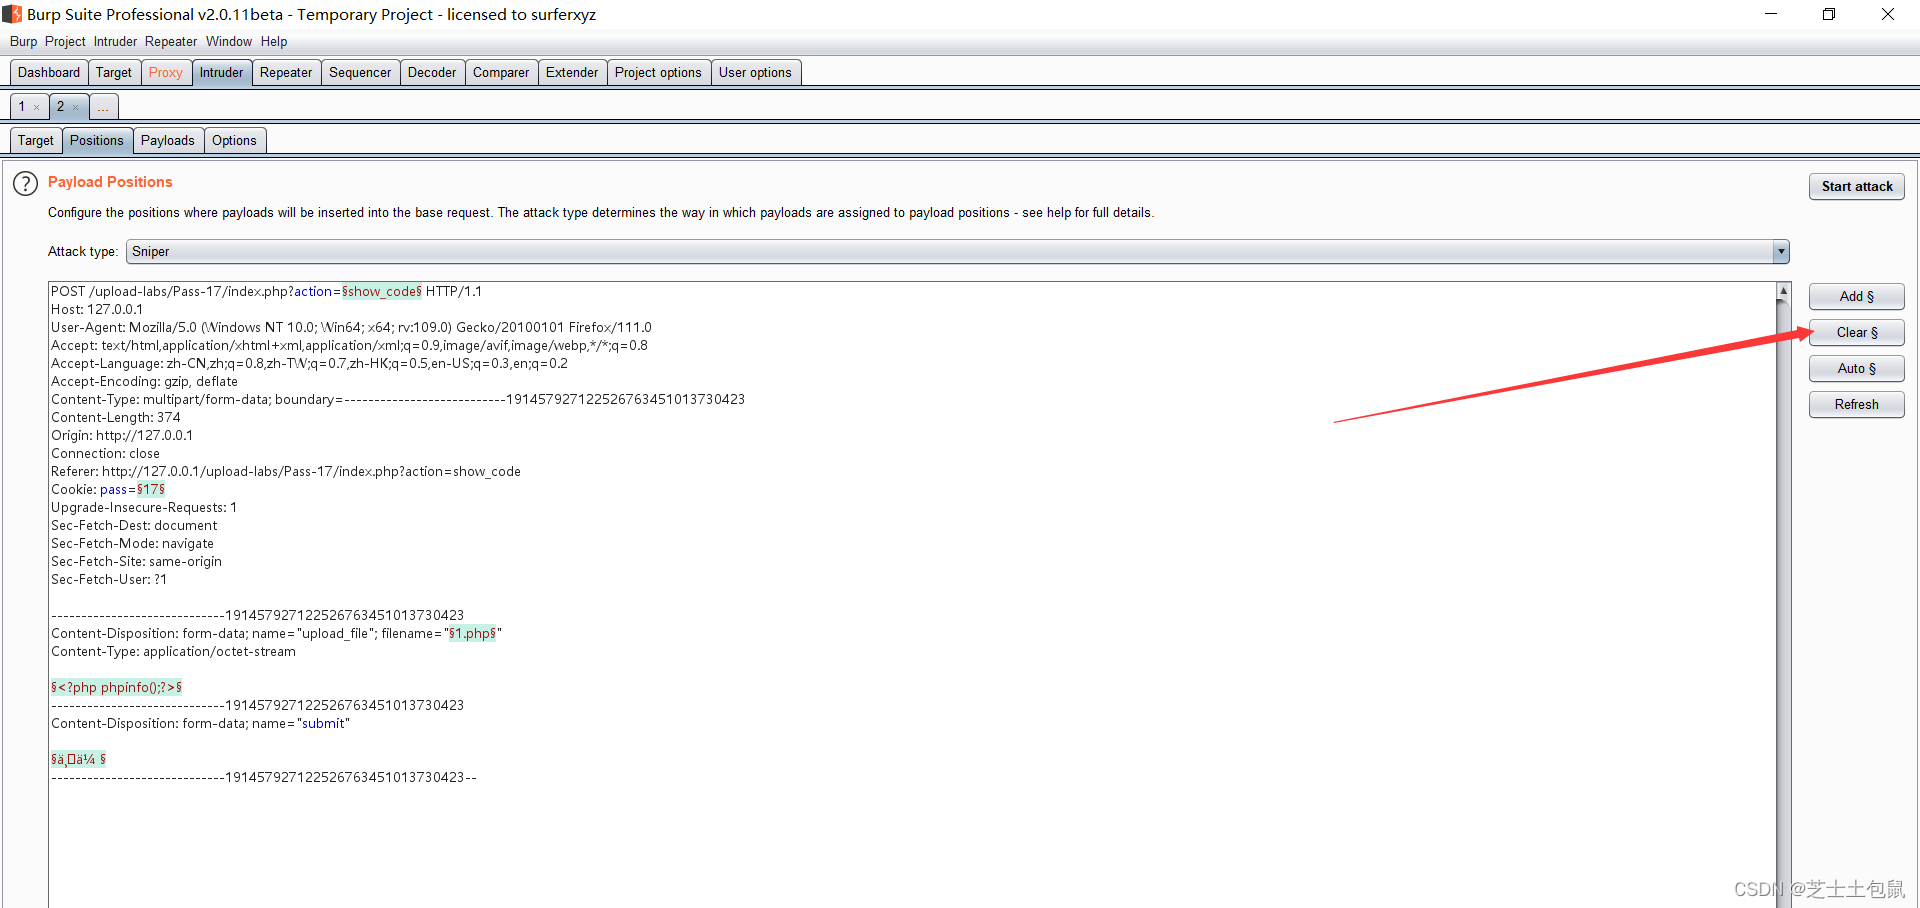This screenshot has width=1920, height=908.
Task: Open the Burp menu
Action: pyautogui.click(x=23, y=41)
